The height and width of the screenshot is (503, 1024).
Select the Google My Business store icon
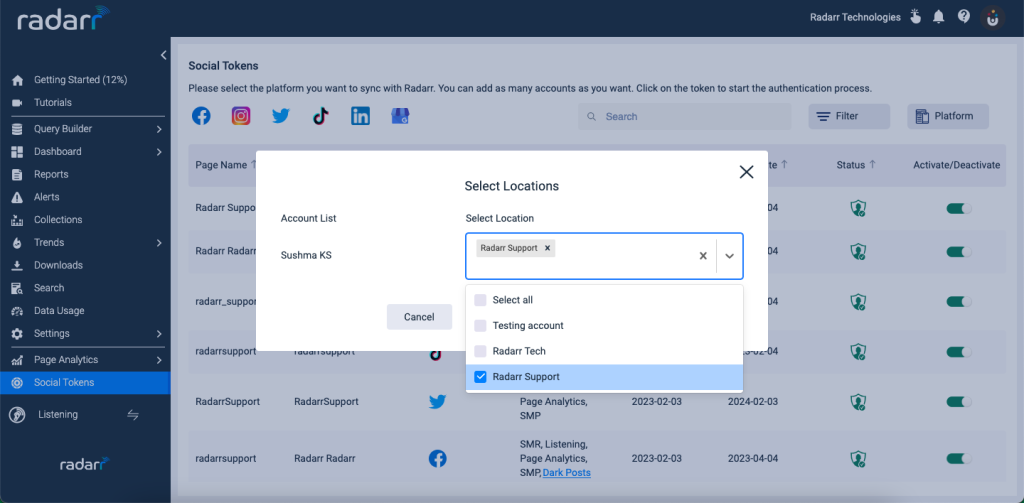400,116
